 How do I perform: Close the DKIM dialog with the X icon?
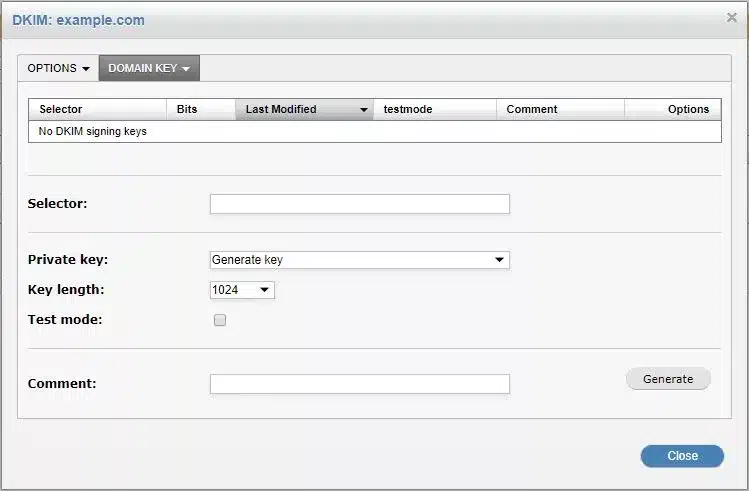(731, 17)
